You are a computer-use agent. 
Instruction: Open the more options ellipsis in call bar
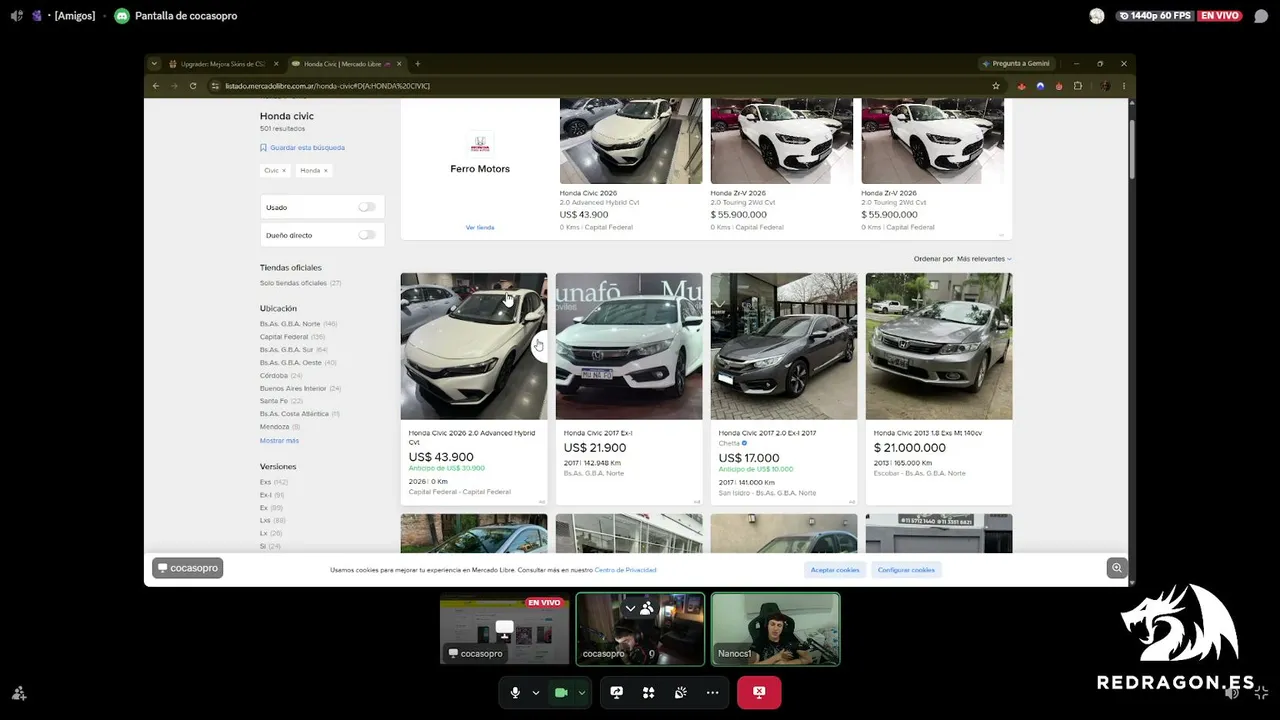tap(713, 692)
